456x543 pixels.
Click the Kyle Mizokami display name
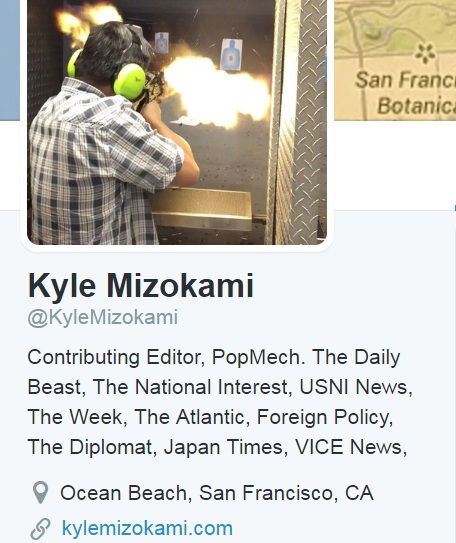[x=141, y=286]
